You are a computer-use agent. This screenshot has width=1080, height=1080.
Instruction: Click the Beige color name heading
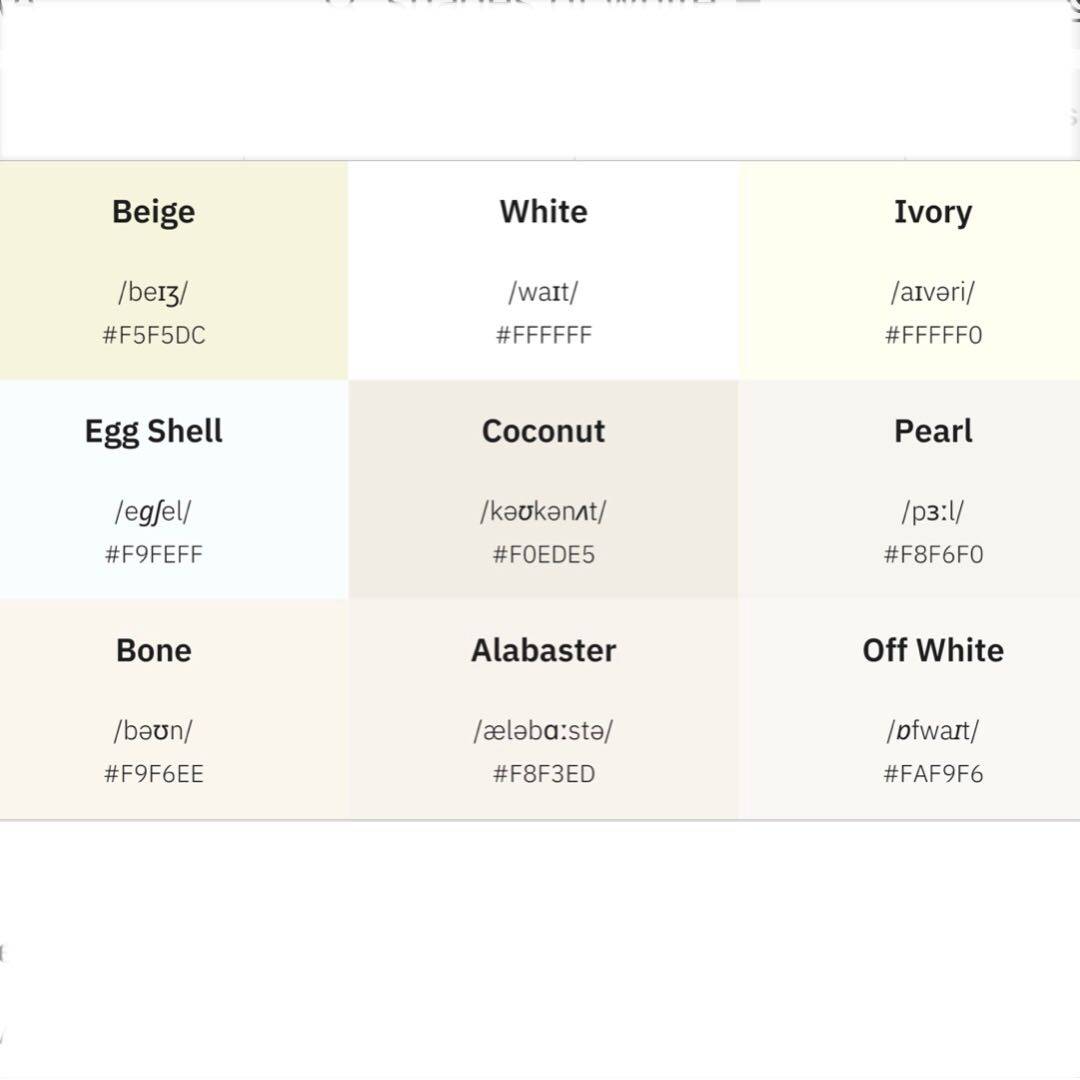click(x=153, y=212)
